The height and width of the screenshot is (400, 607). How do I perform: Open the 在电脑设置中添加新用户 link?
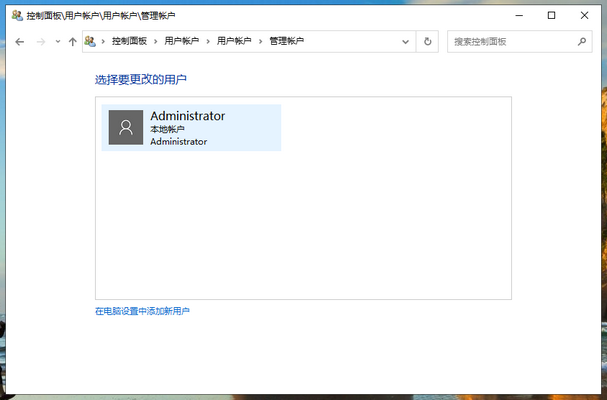tap(142, 311)
